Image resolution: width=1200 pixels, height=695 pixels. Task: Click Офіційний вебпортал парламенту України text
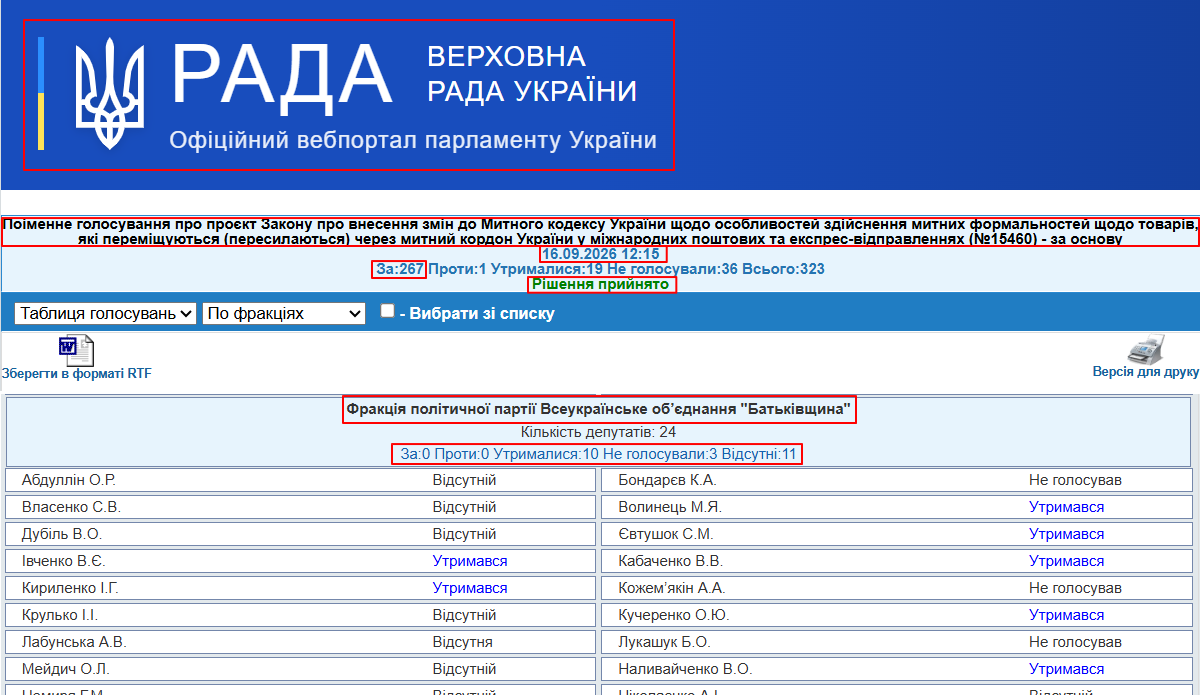(413, 140)
